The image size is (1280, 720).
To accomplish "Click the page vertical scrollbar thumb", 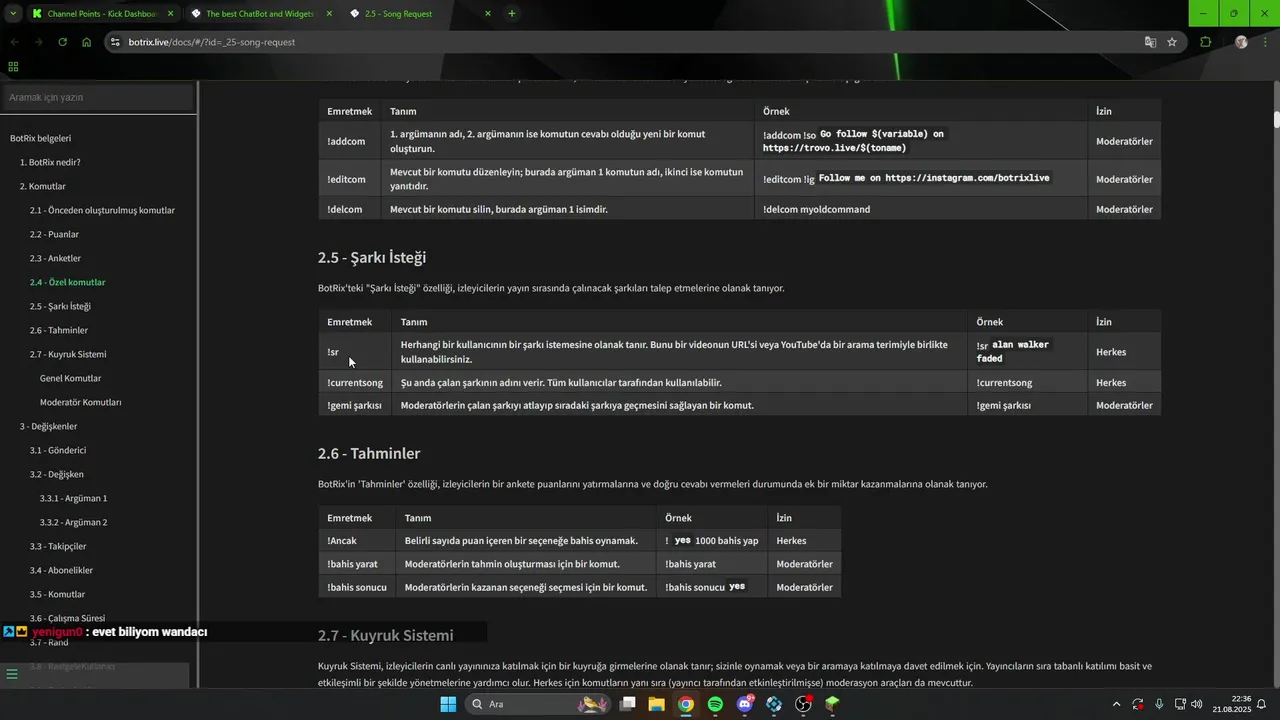I will tap(1276, 119).
